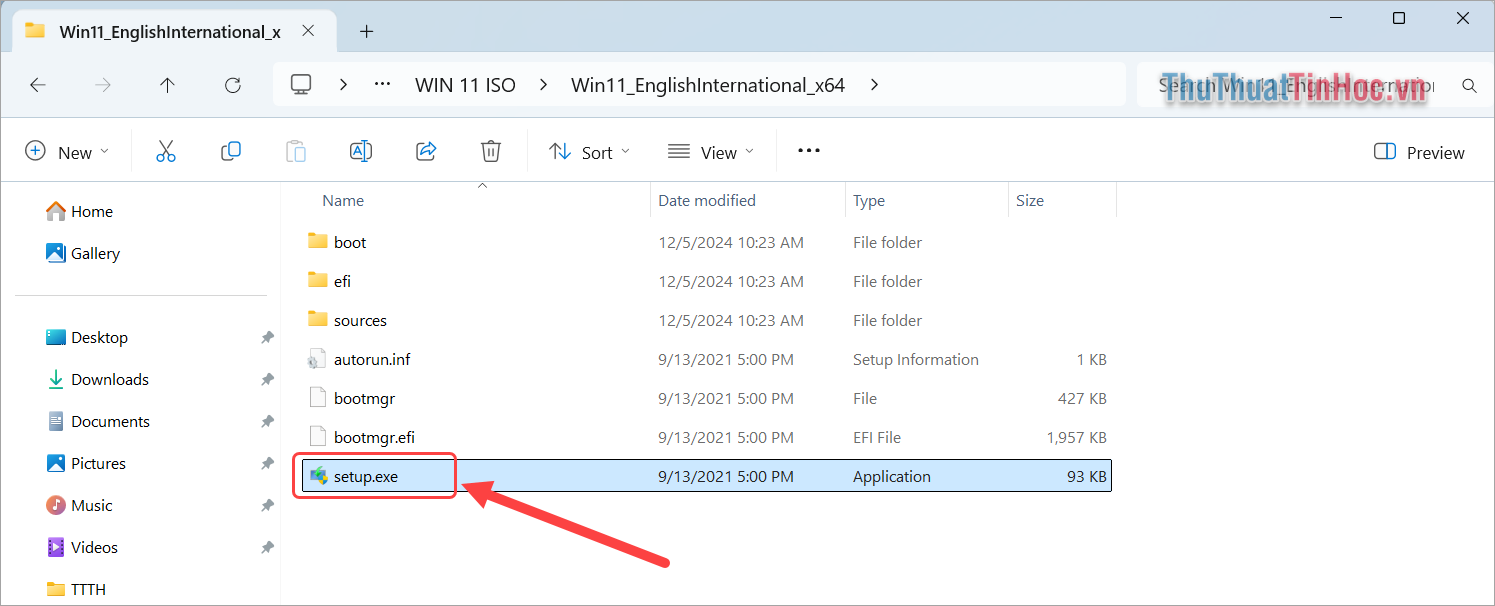Click the Win11_EnglishInternational_x64 breadcrumb
1495x606 pixels.
click(708, 85)
